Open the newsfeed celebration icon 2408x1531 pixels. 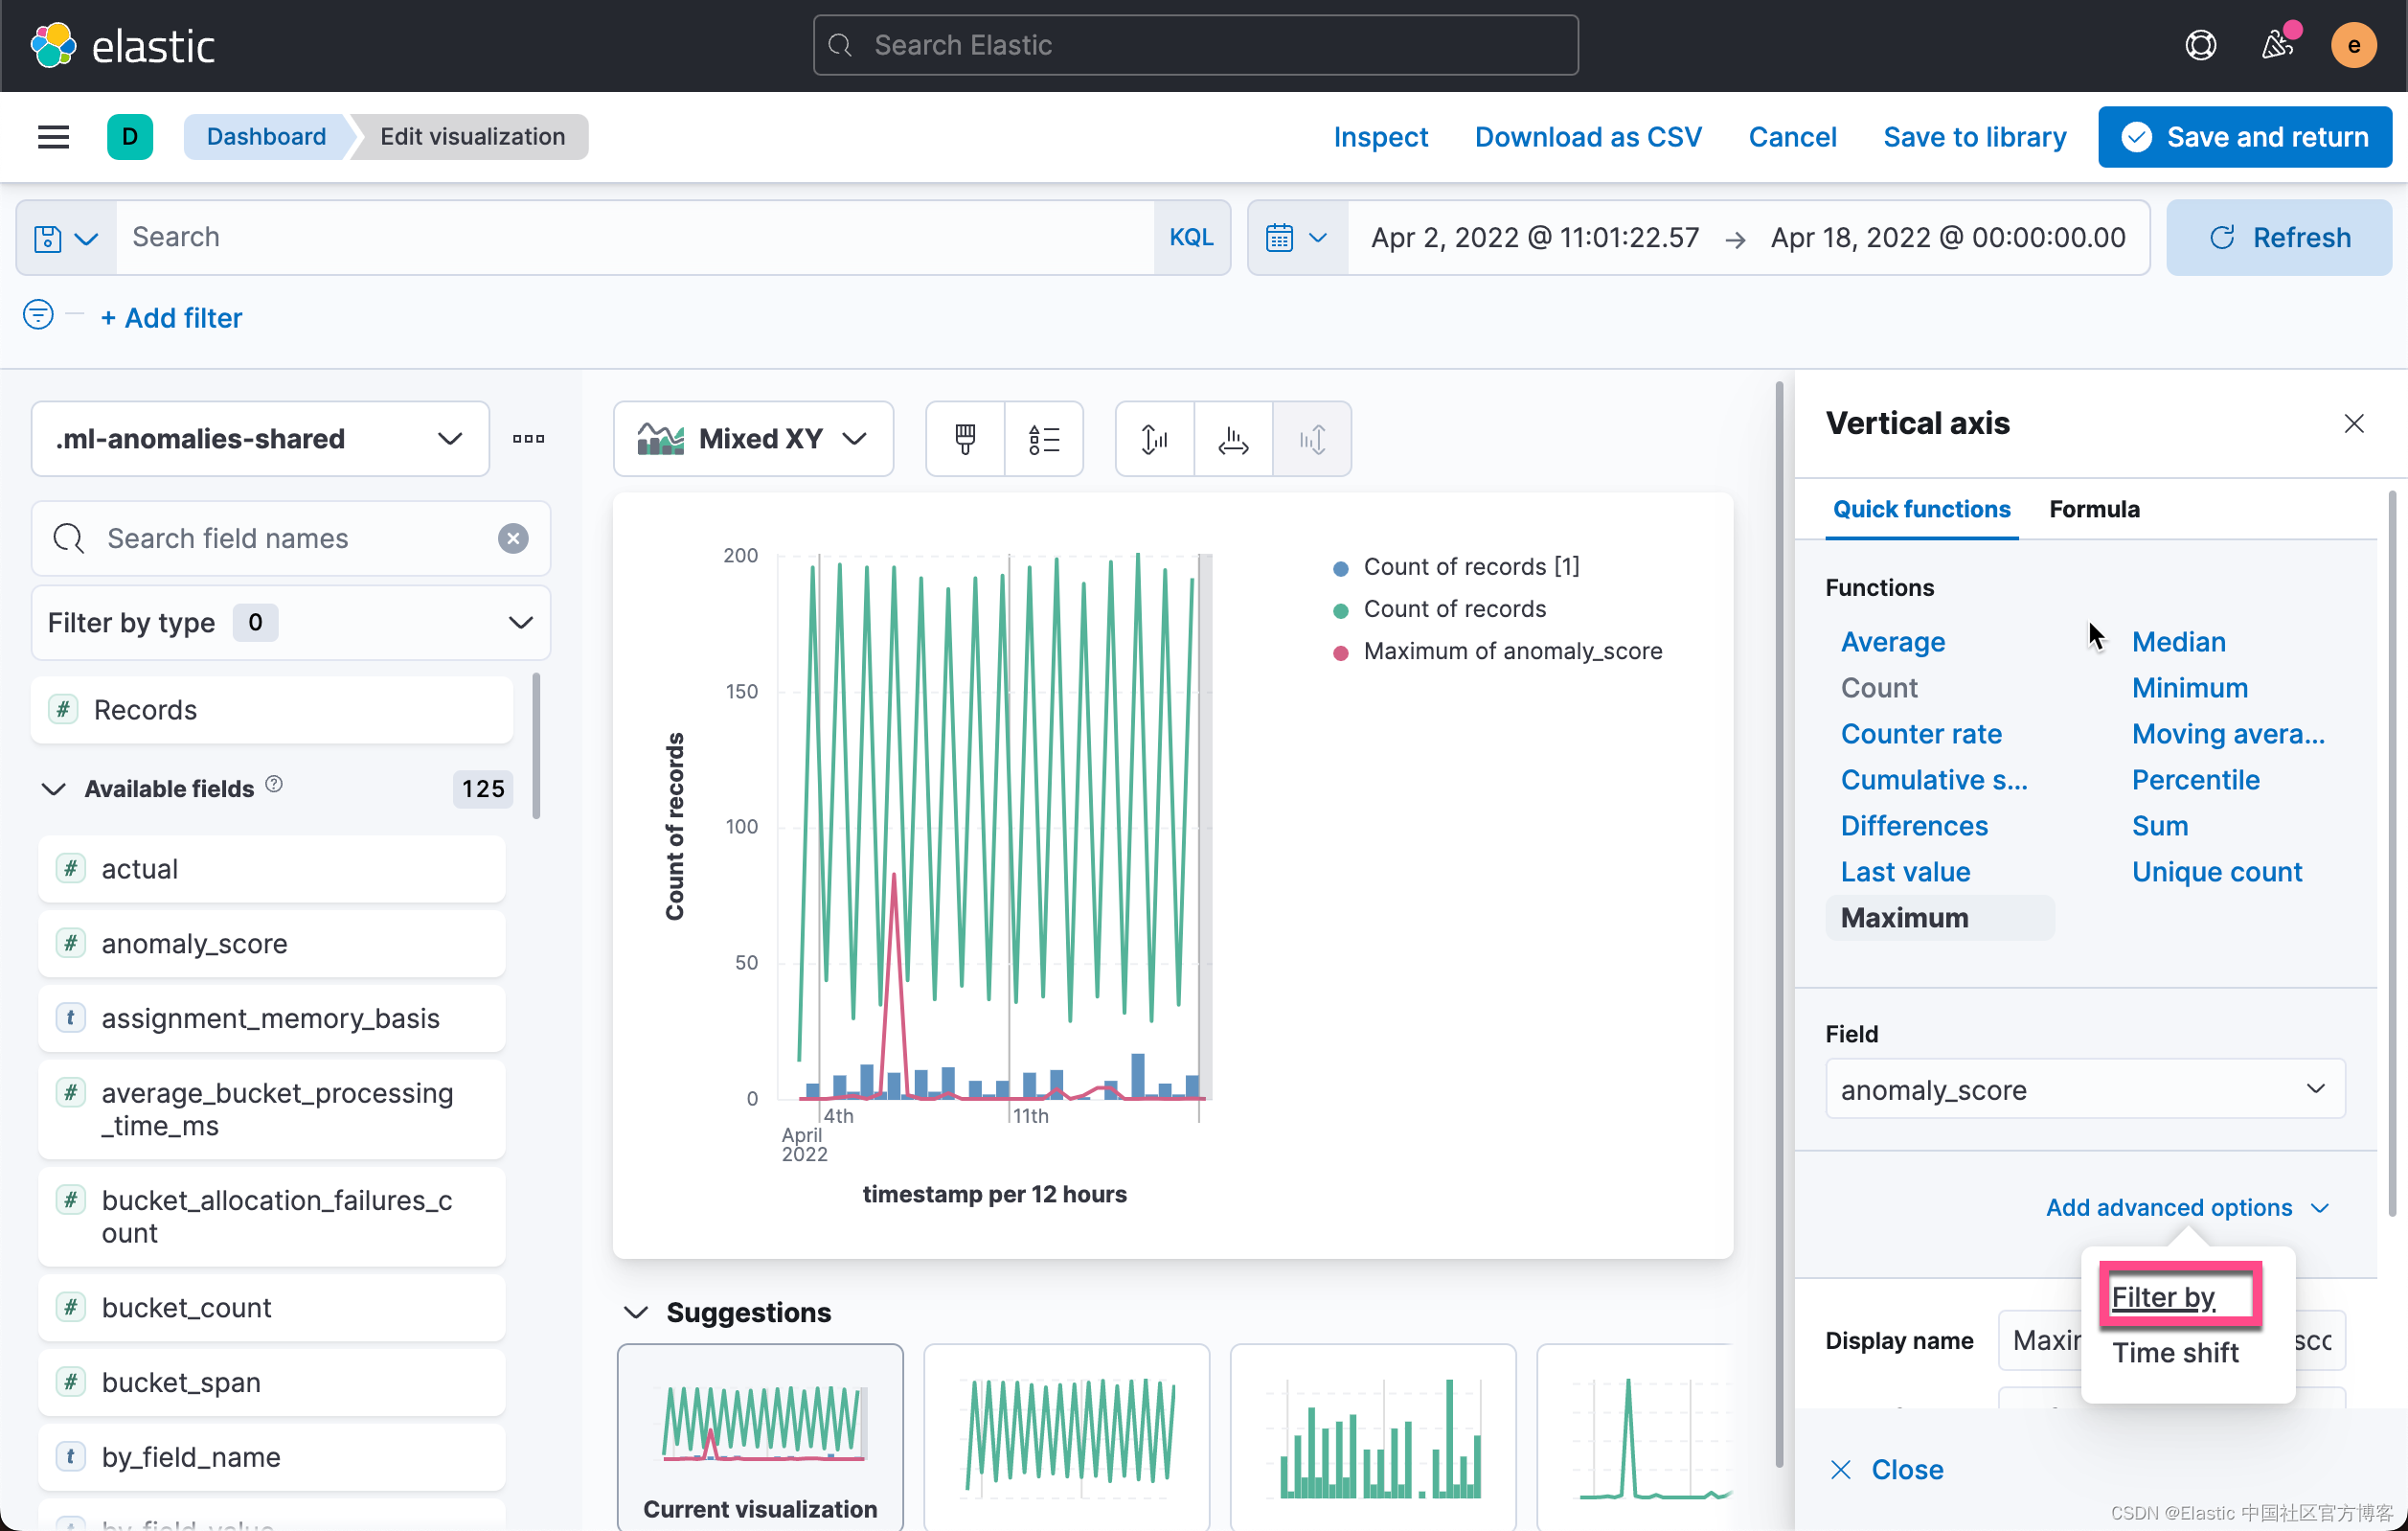(2278, 45)
